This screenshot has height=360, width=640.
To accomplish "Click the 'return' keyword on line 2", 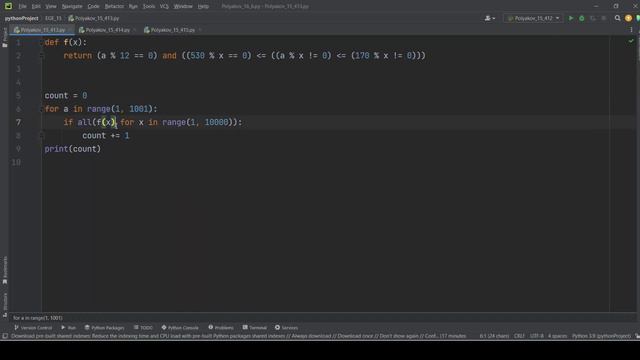I will [x=78, y=56].
